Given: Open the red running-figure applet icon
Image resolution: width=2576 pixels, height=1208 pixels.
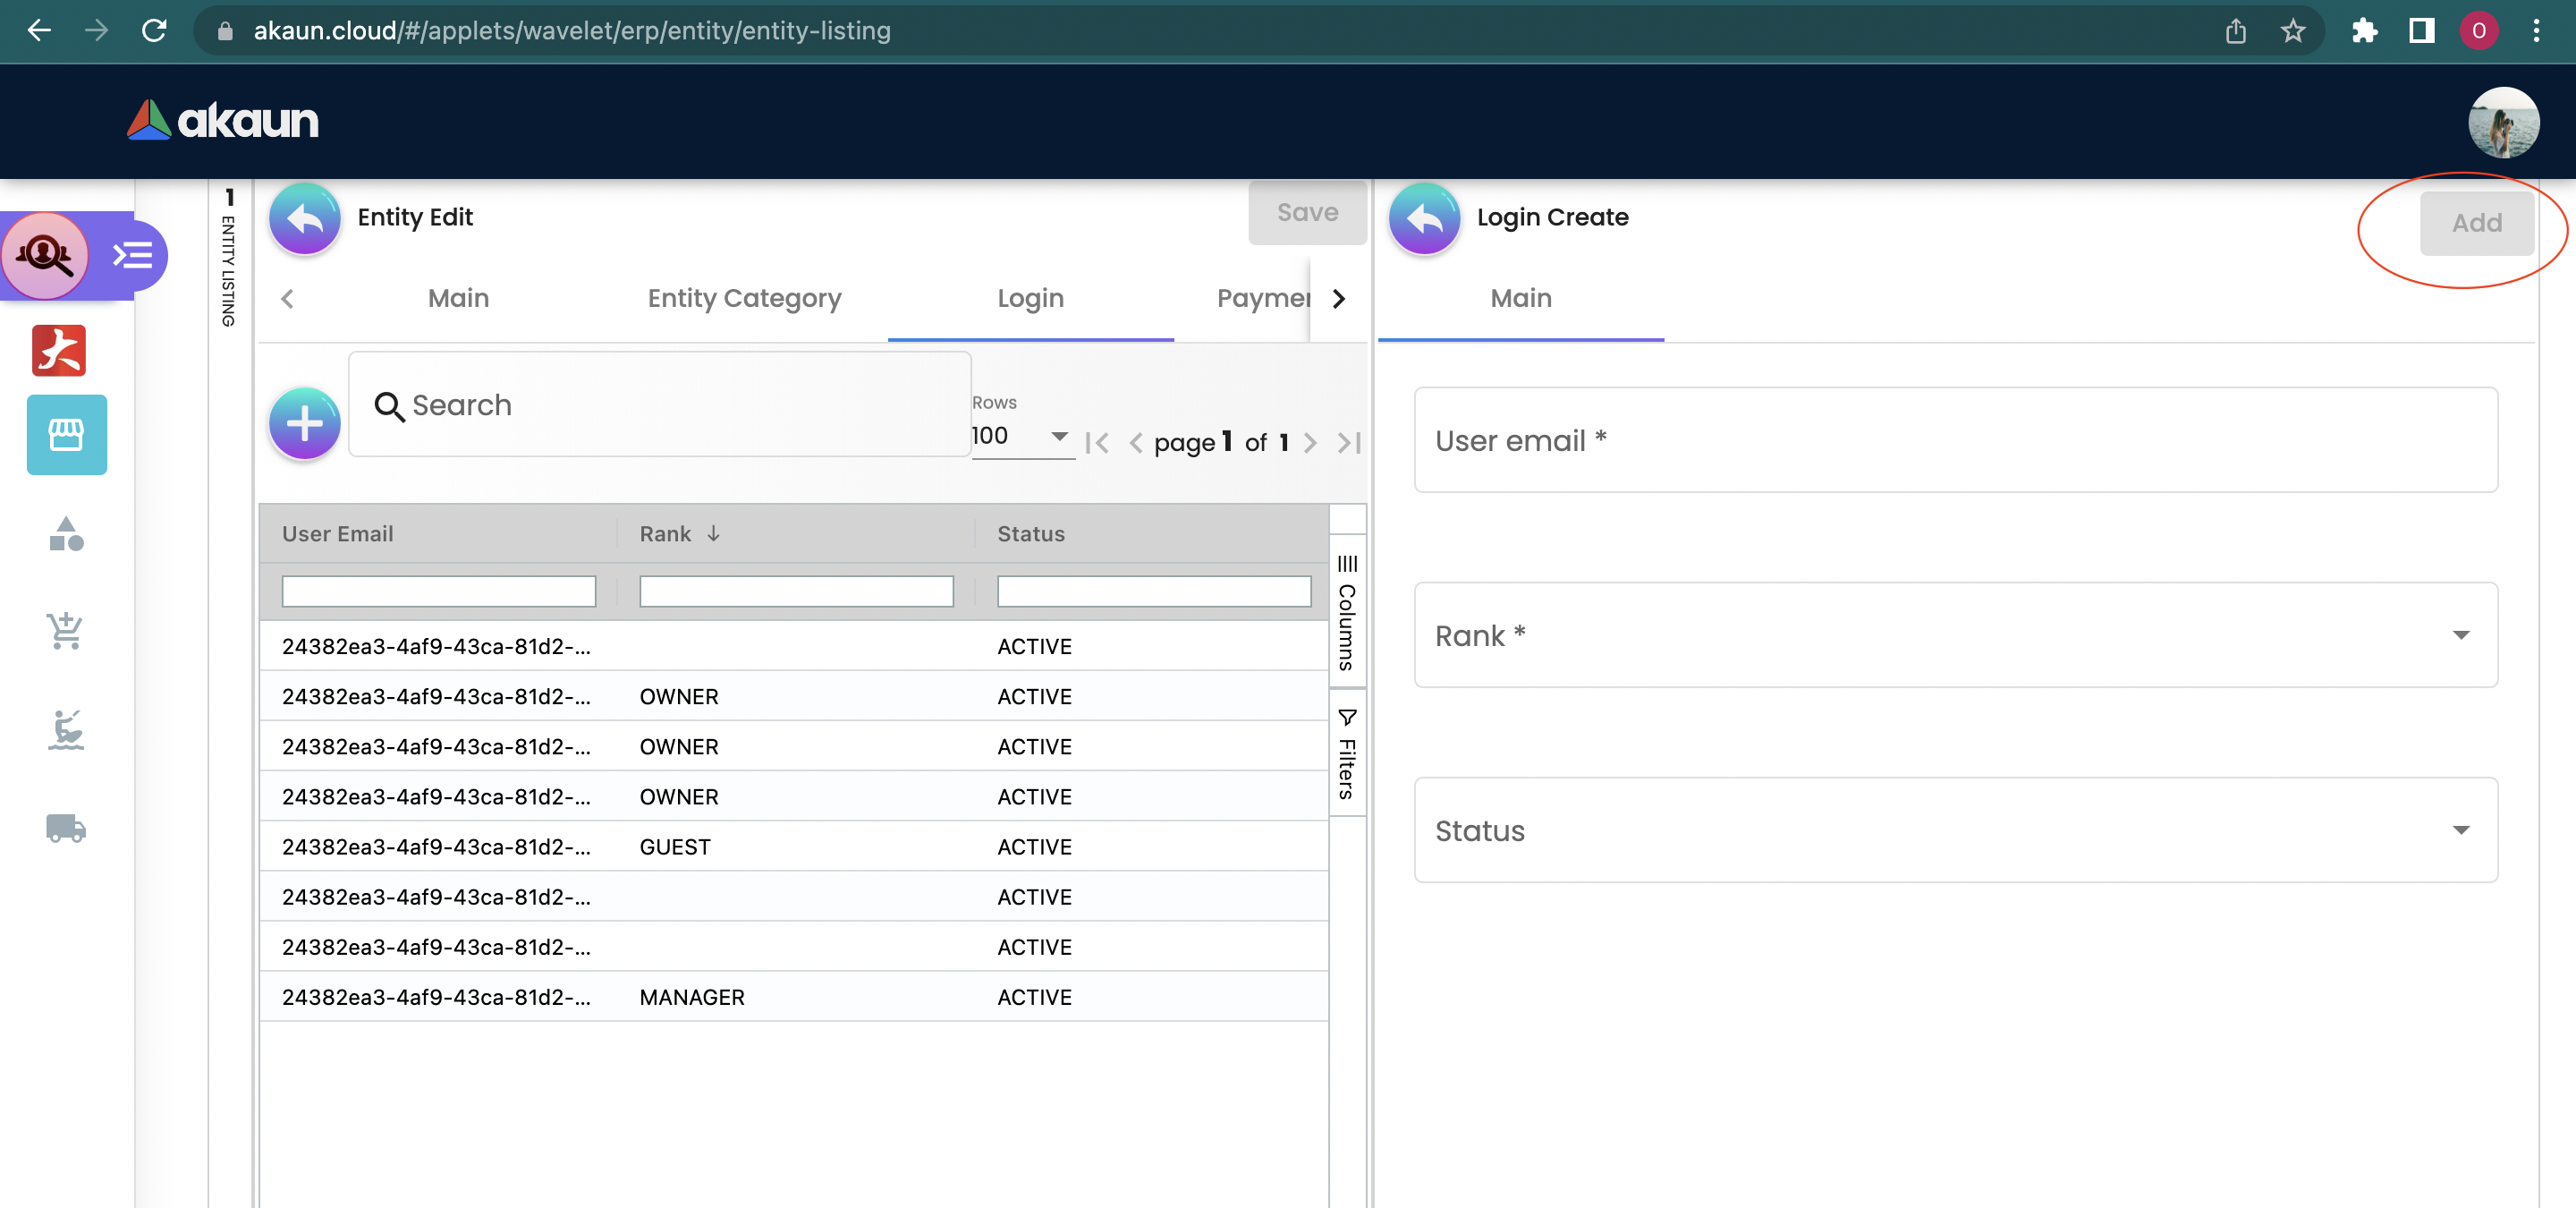Looking at the screenshot, I should [59, 351].
